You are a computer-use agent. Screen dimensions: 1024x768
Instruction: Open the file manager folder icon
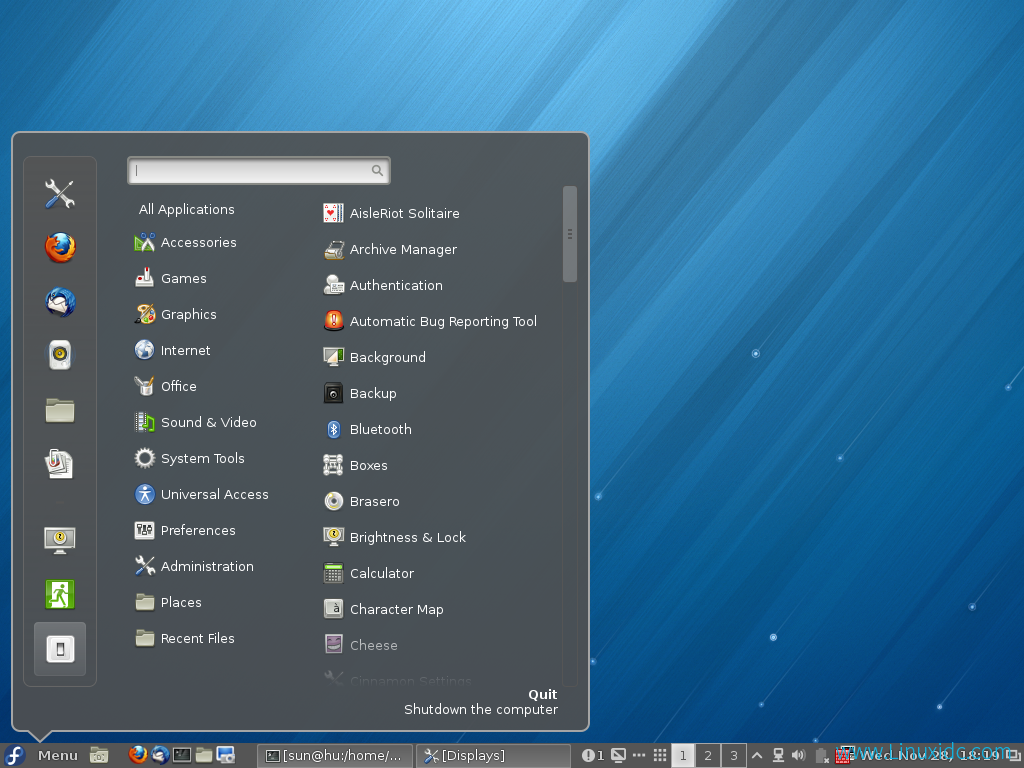59,410
